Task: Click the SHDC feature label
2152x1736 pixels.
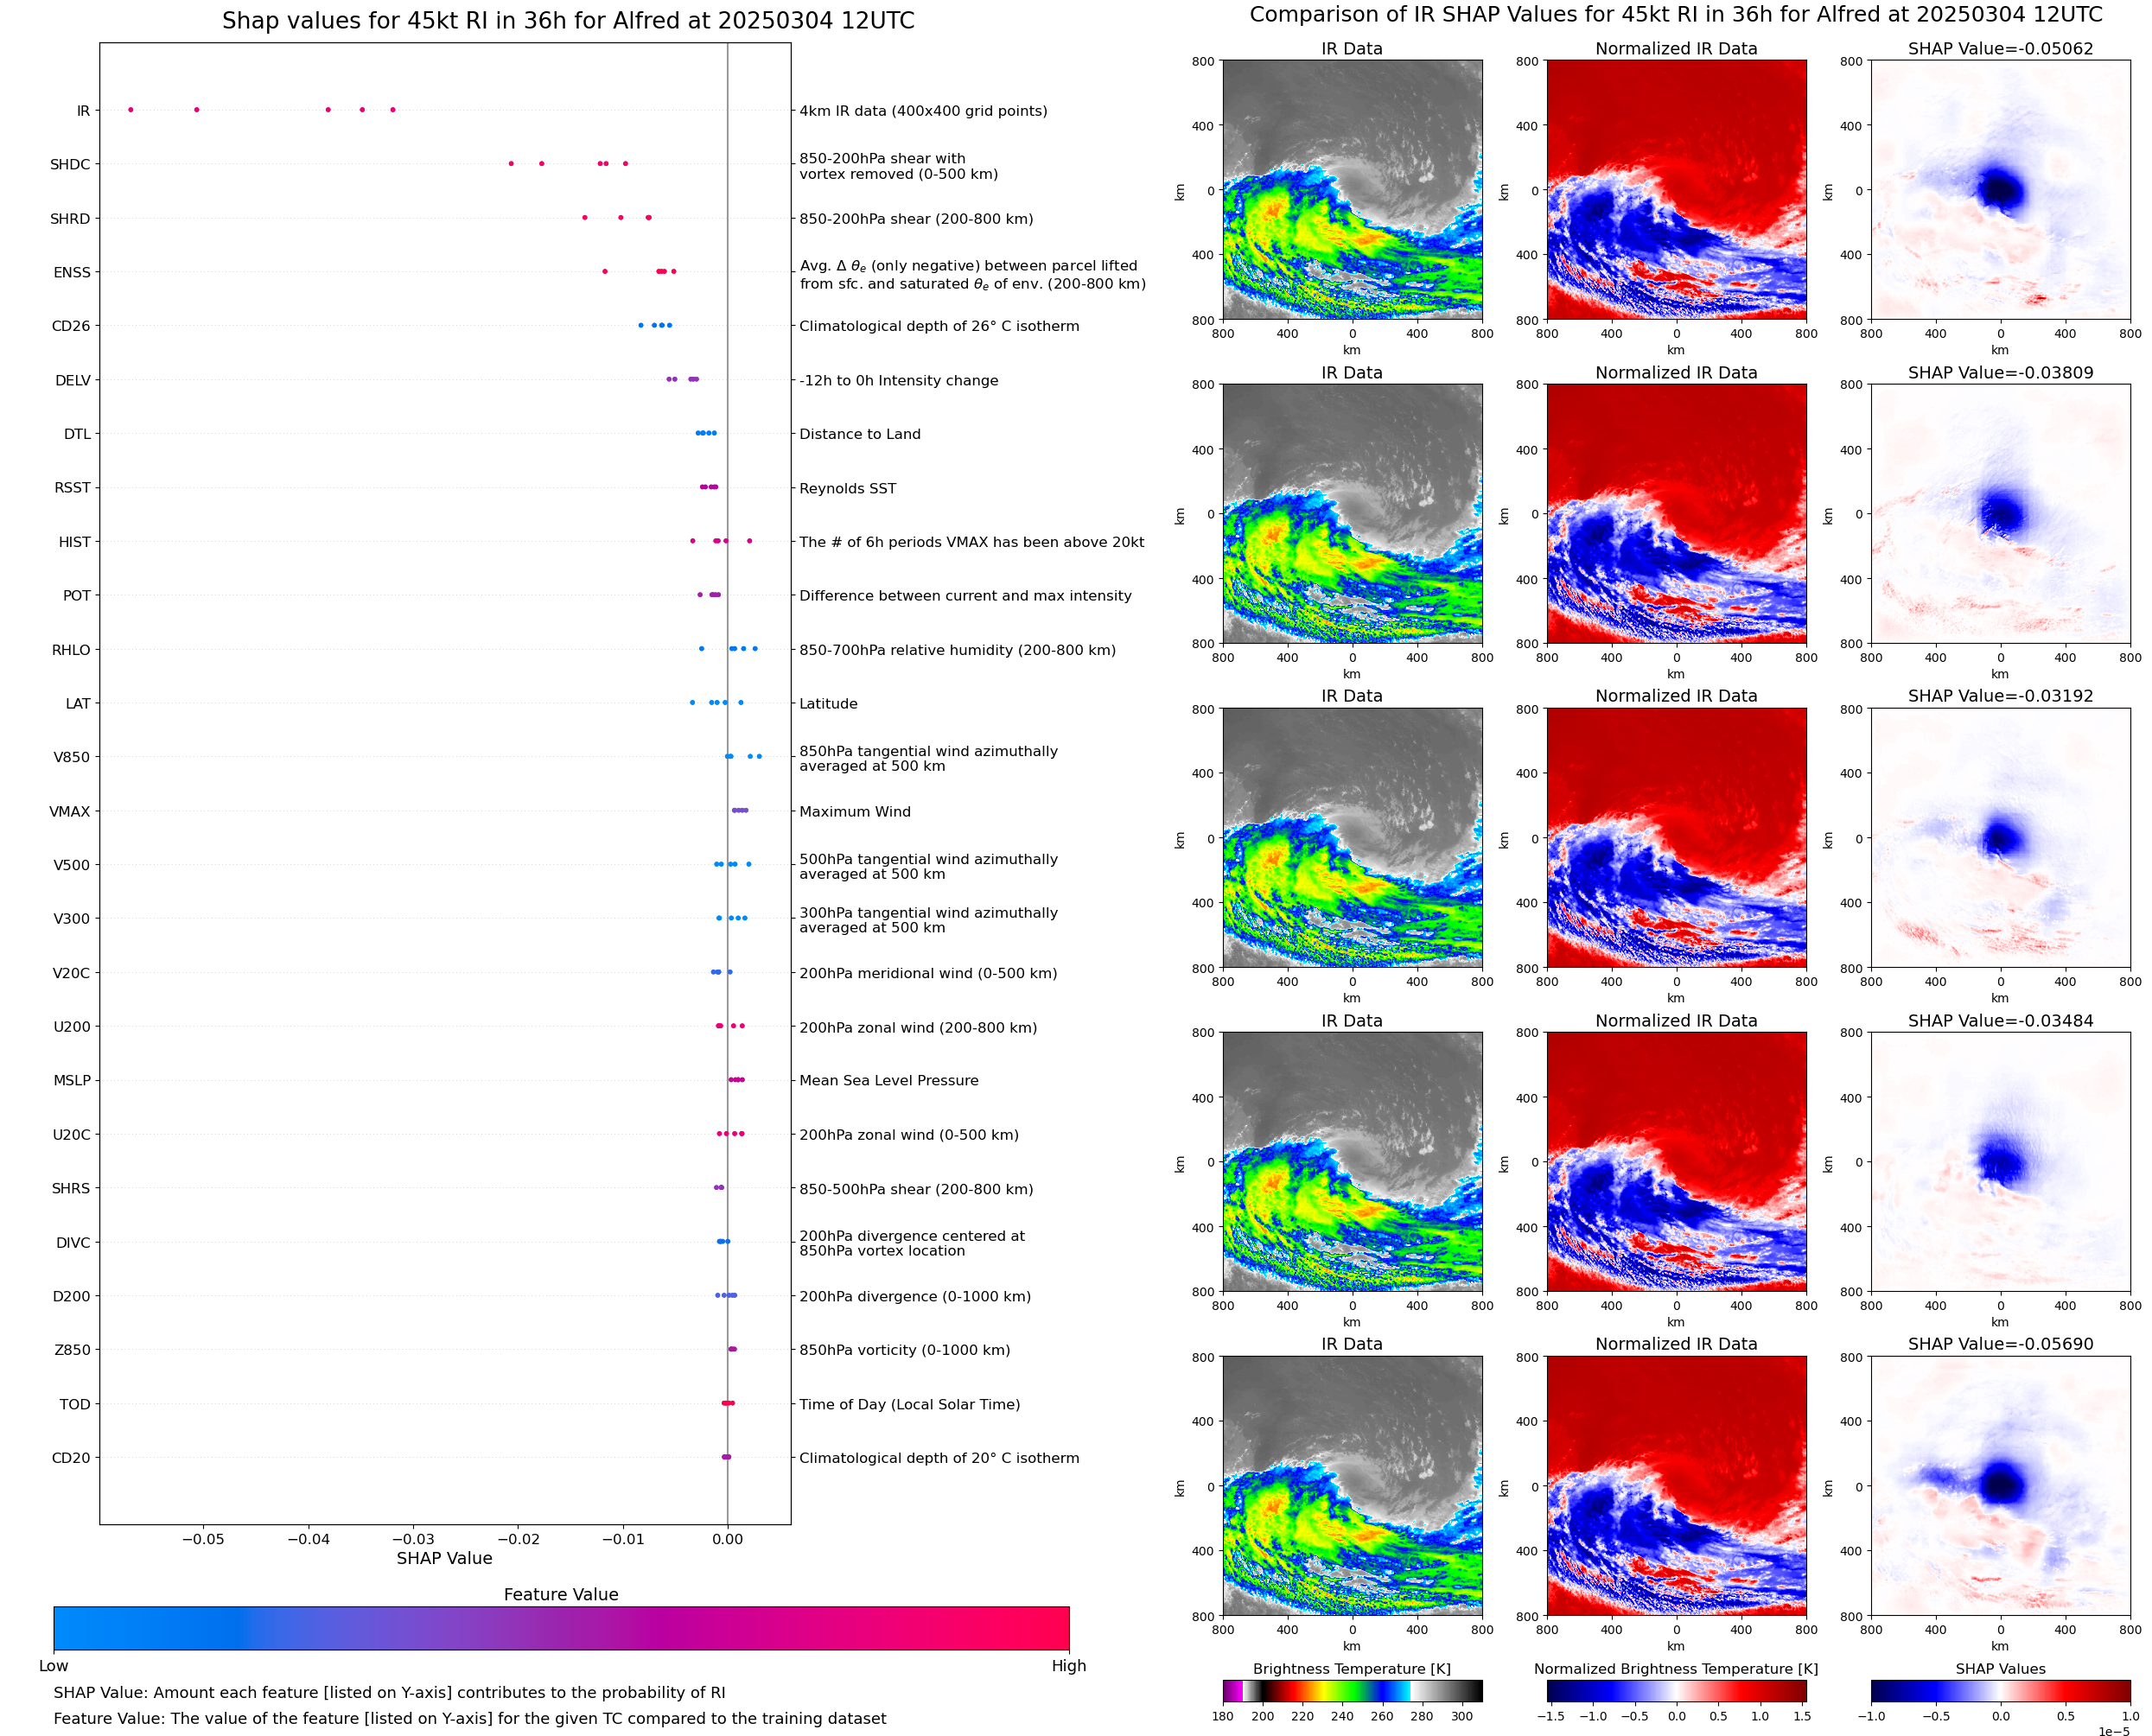Action: pos(70,164)
